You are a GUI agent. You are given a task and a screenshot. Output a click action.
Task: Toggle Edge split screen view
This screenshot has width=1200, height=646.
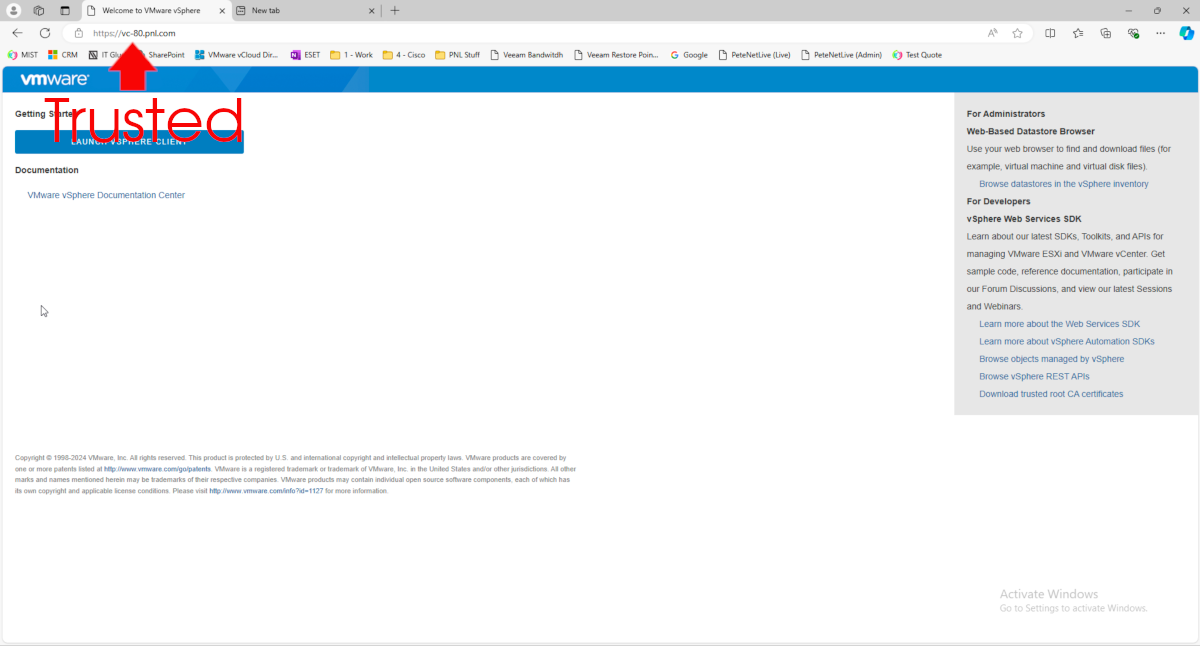1050,33
